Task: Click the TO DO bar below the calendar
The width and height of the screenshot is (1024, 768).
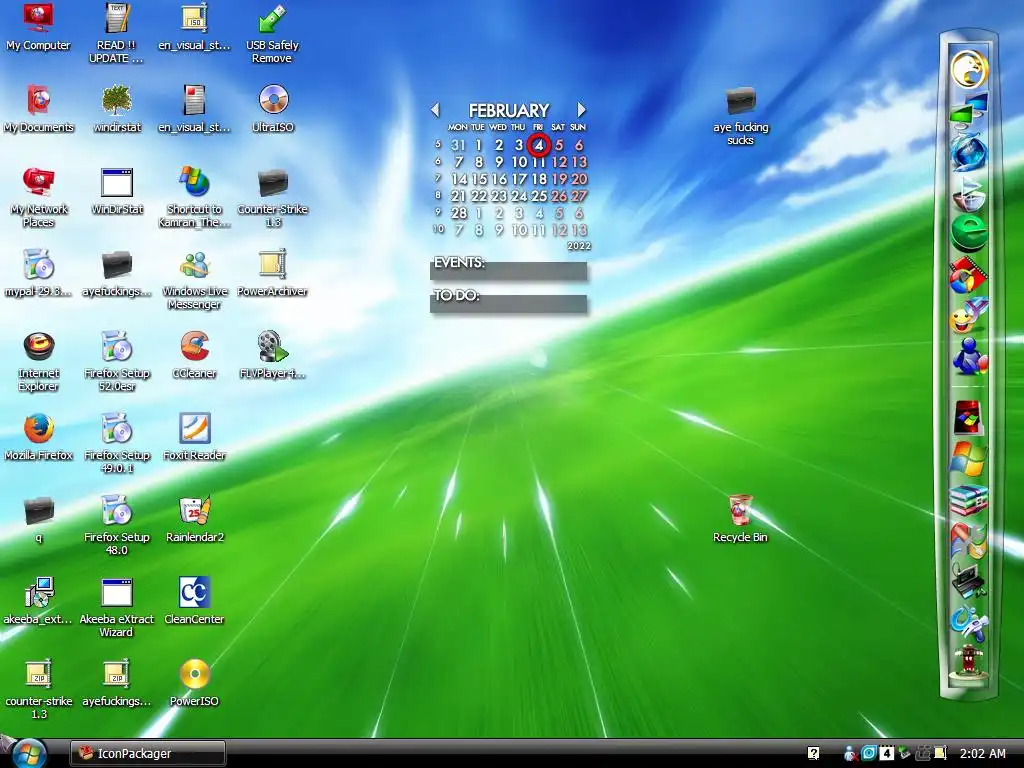Action: click(509, 304)
